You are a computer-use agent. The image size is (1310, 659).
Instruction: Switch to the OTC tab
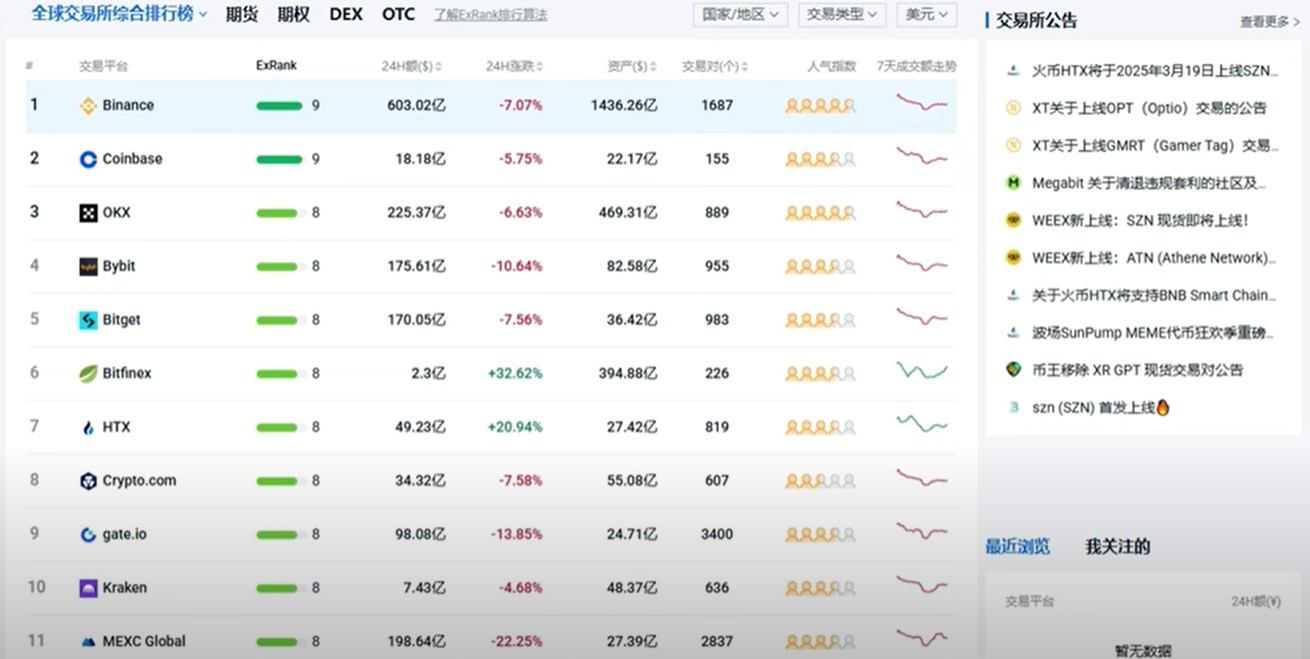tap(399, 15)
